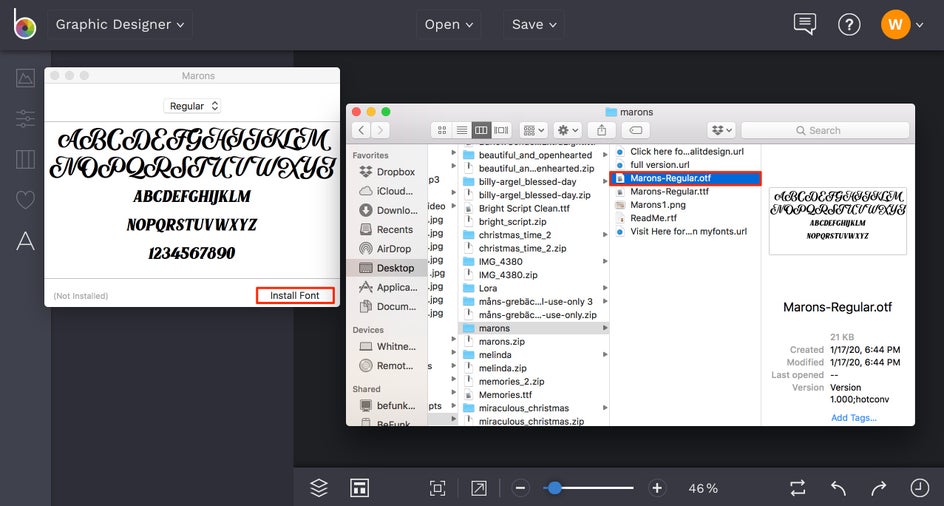Open the Templates columns sidebar icon
This screenshot has width=944, height=506.
[25, 160]
